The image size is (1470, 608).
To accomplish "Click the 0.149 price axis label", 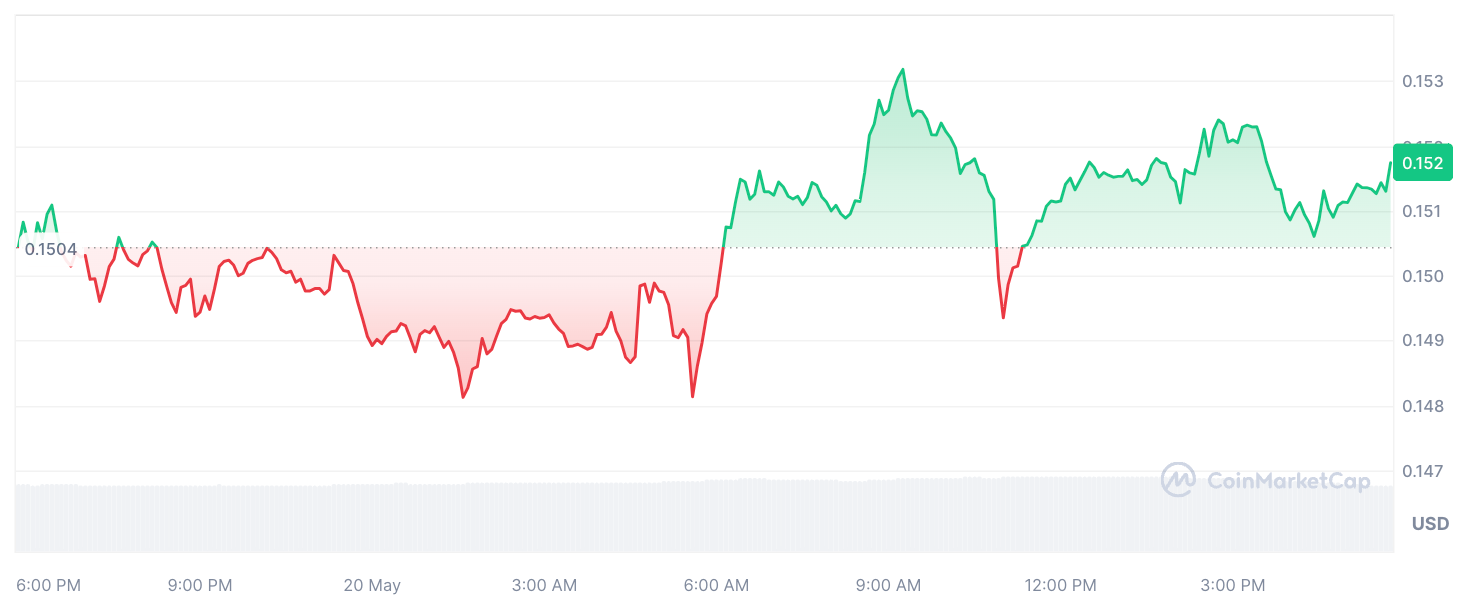I will tap(1422, 341).
